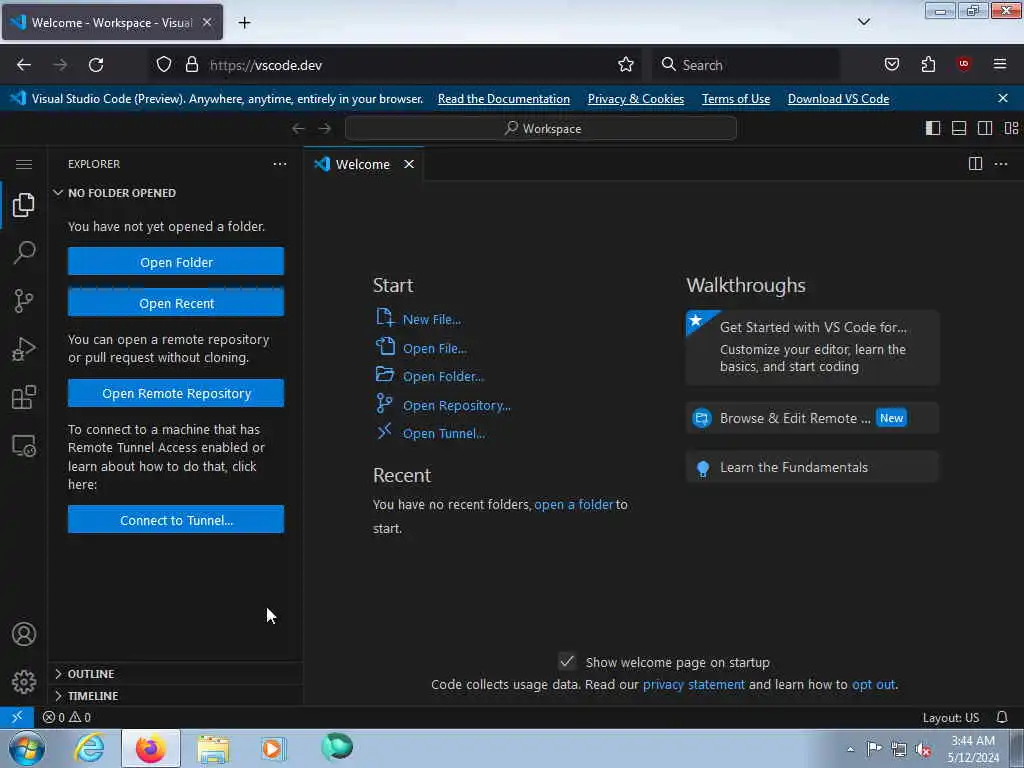The width and height of the screenshot is (1024, 768).
Task: Toggle the bottom panel layout icon
Action: tap(959, 128)
